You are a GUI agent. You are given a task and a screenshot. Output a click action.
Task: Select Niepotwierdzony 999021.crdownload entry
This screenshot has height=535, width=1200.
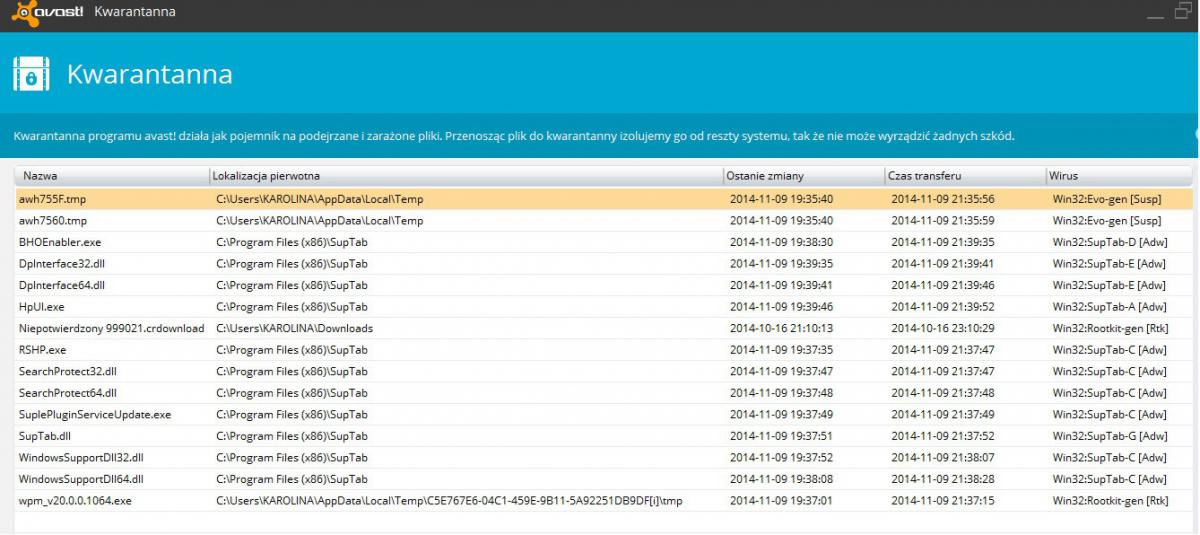tap(603, 328)
